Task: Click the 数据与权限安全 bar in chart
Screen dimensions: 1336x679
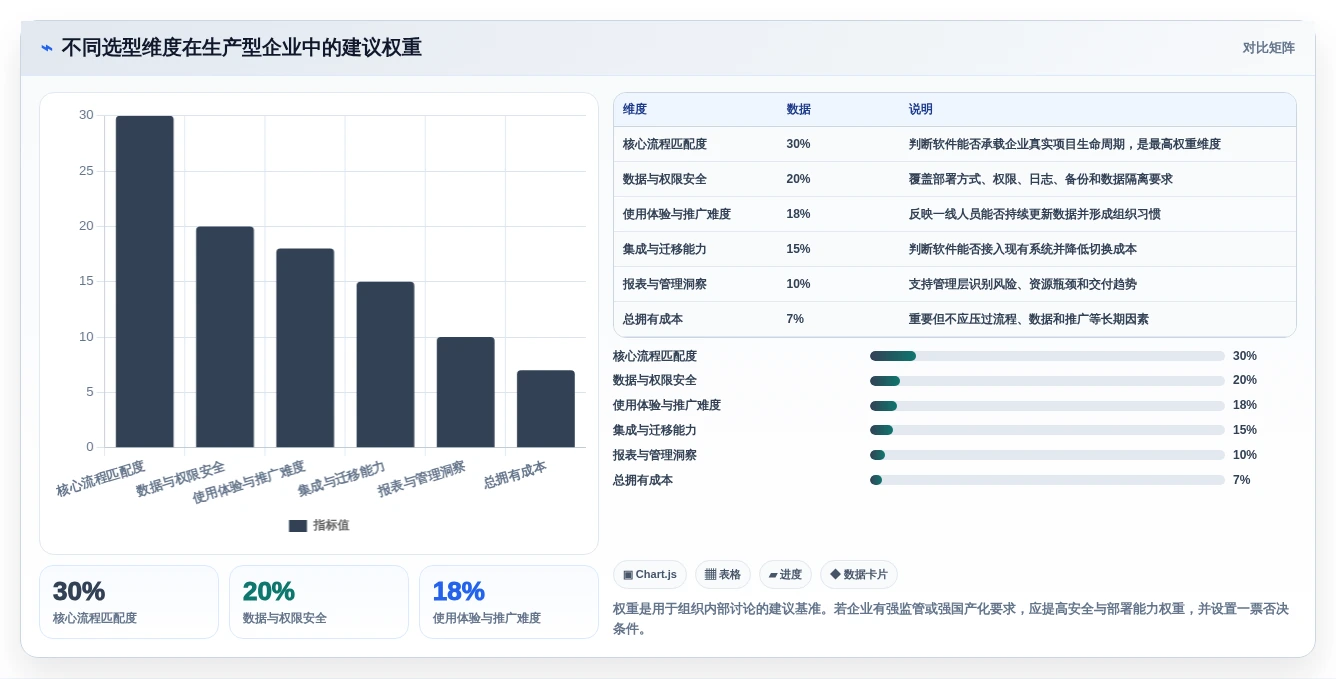Action: pos(225,337)
